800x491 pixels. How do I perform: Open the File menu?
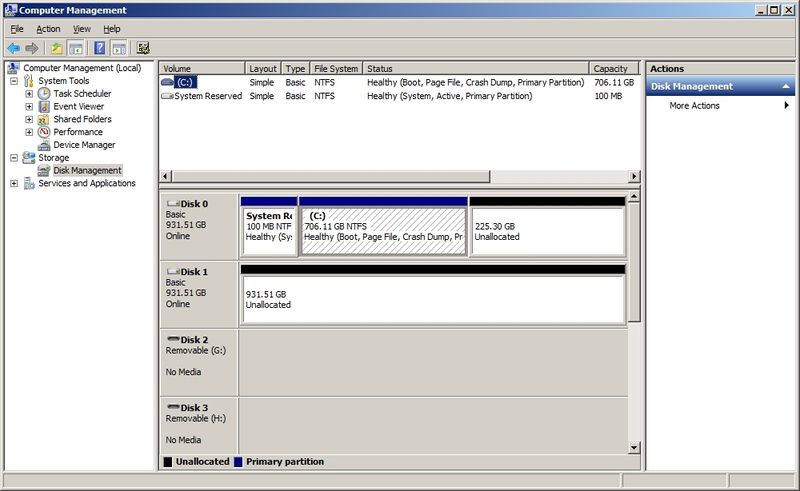(x=17, y=29)
